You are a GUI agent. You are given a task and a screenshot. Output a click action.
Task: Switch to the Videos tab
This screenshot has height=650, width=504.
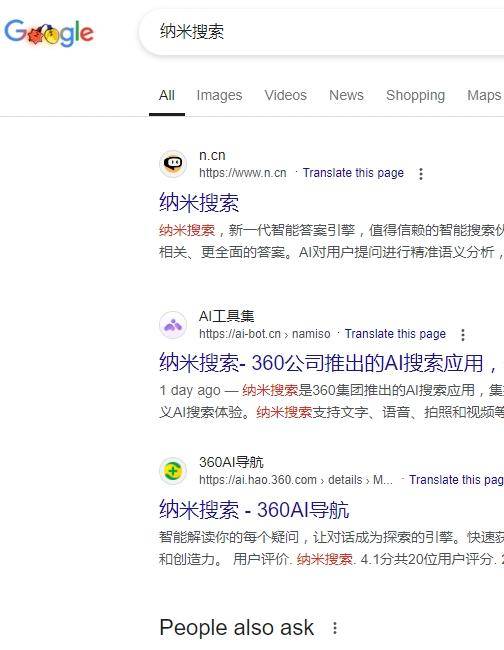pos(286,95)
